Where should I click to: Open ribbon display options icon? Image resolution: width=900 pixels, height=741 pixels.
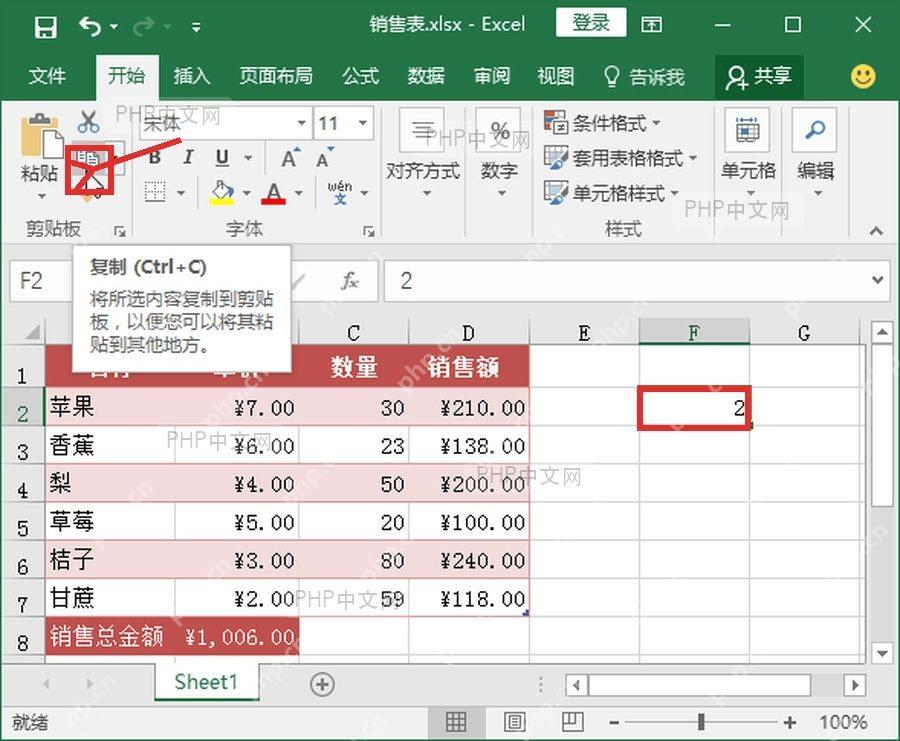651,25
